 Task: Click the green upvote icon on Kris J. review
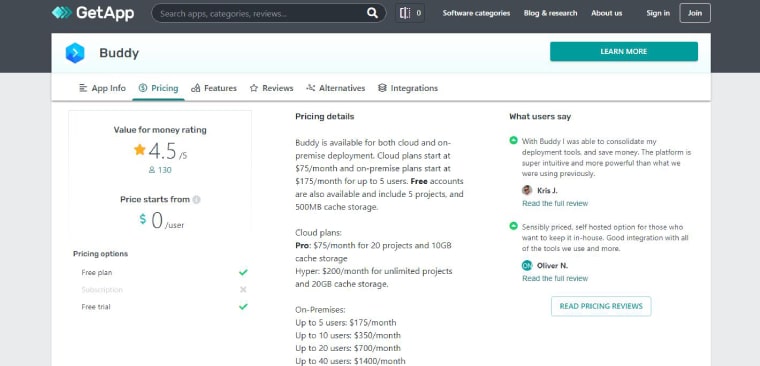[x=513, y=141]
